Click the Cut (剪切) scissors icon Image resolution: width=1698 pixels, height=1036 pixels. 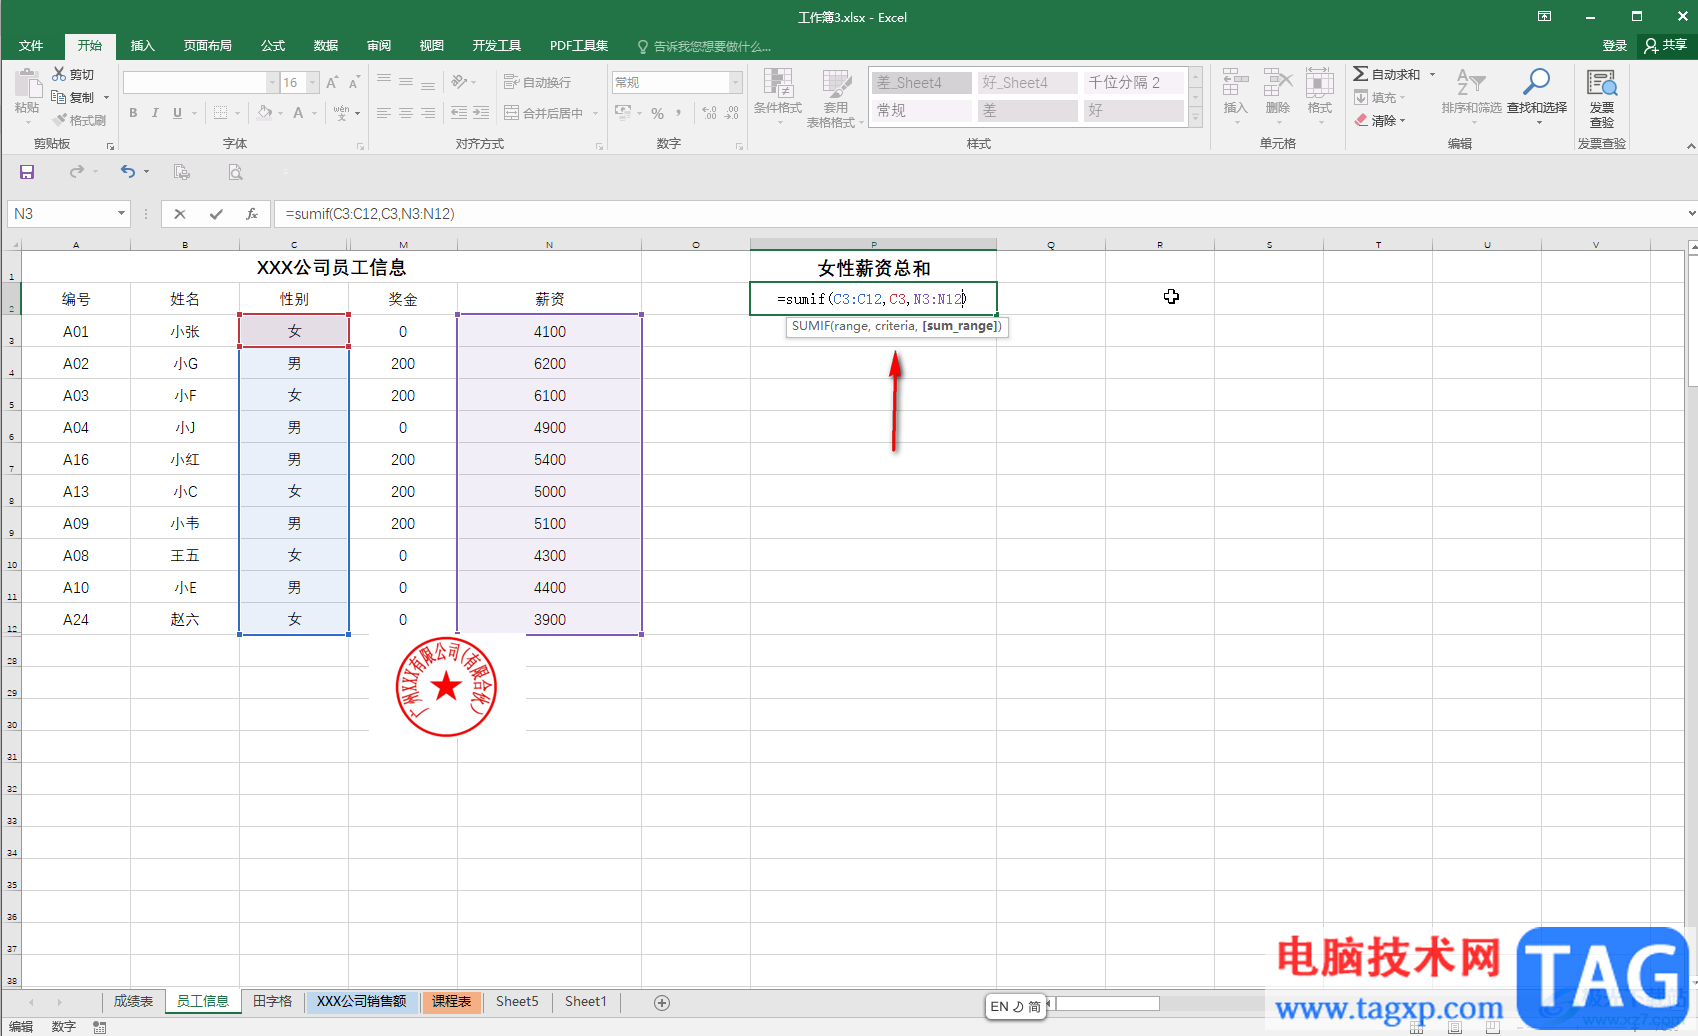pyautogui.click(x=59, y=74)
